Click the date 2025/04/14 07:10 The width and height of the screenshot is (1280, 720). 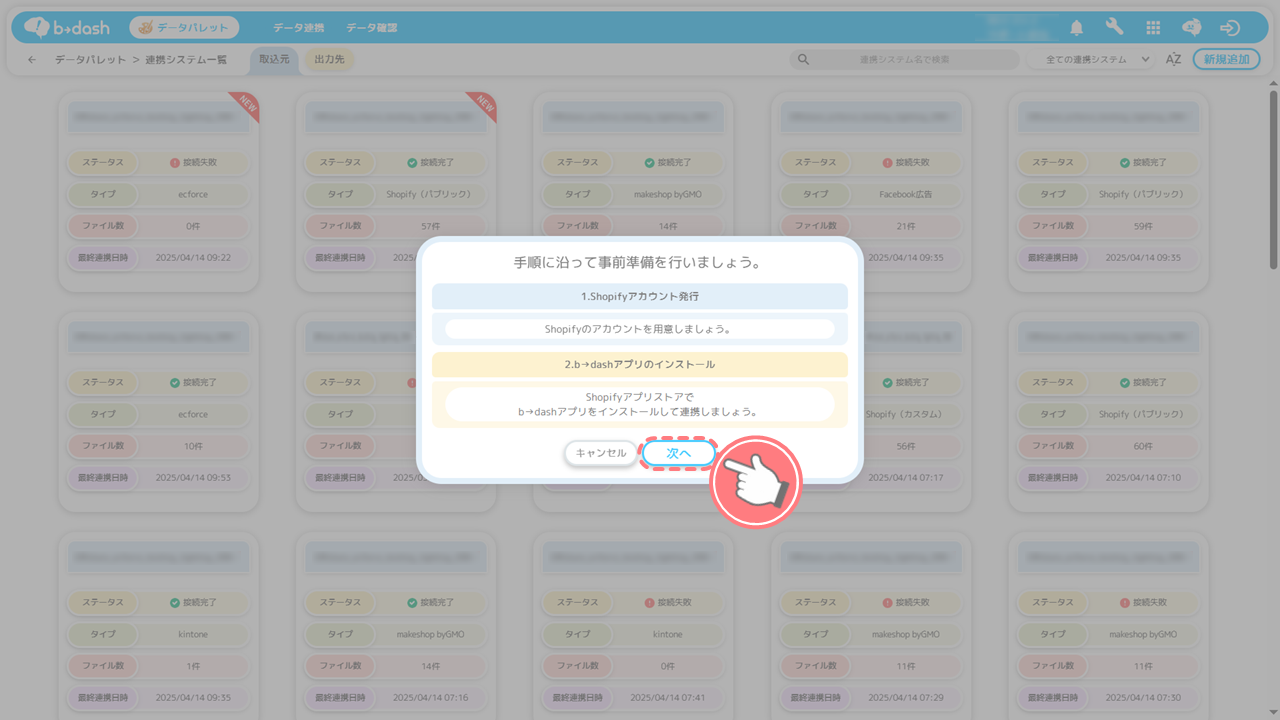pyautogui.click(x=1143, y=478)
